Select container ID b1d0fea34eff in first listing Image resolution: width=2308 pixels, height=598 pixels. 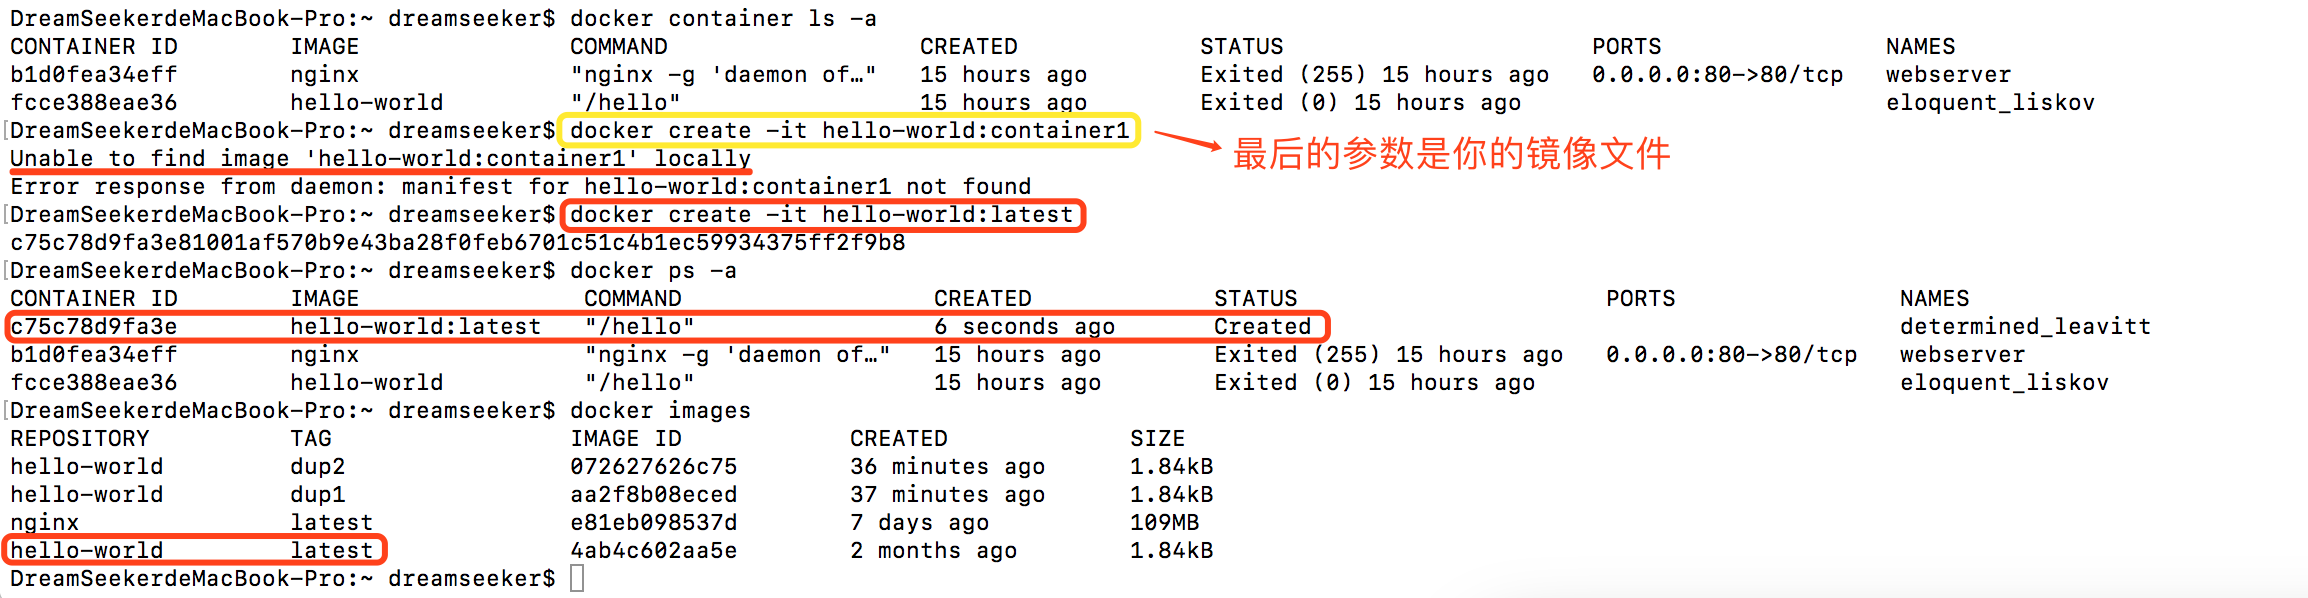coord(94,74)
